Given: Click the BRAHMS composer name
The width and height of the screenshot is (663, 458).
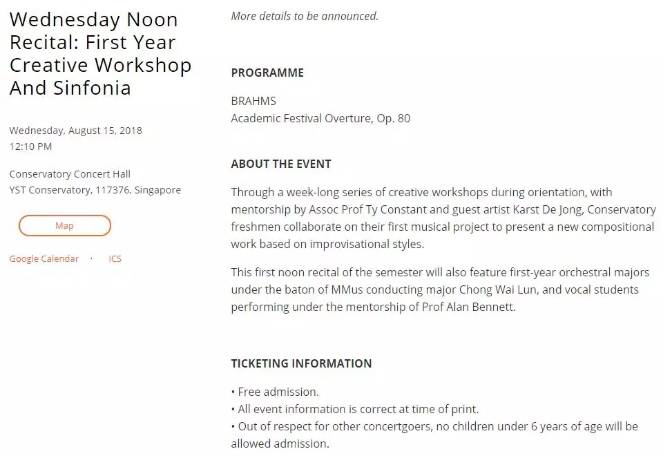Looking at the screenshot, I should pyautogui.click(x=253, y=101).
